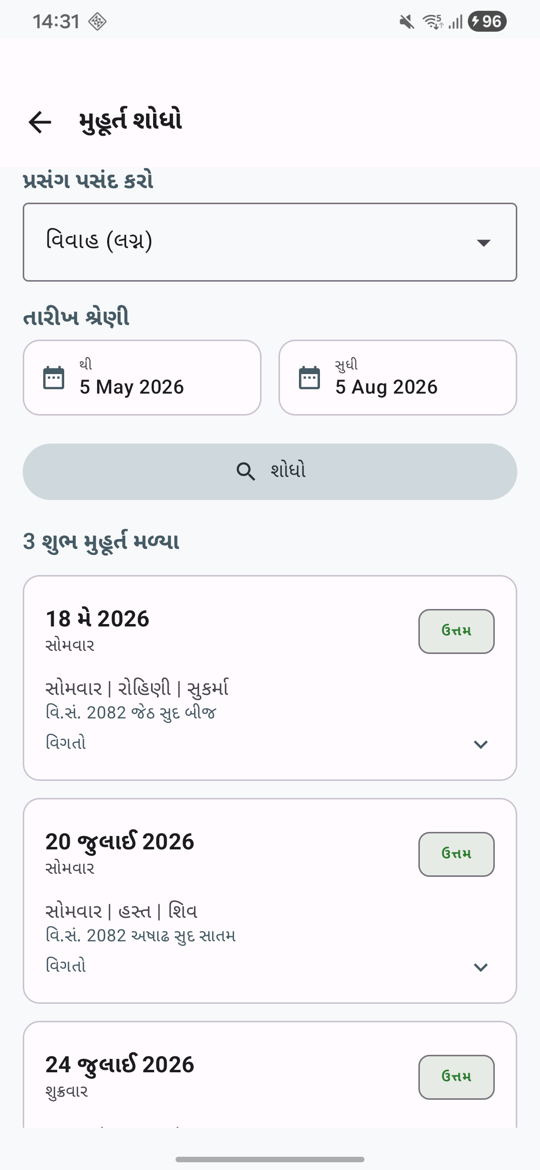Tap ઉત્તમ badge on 18 મે 2026 card
This screenshot has width=540, height=1170.
click(x=456, y=631)
